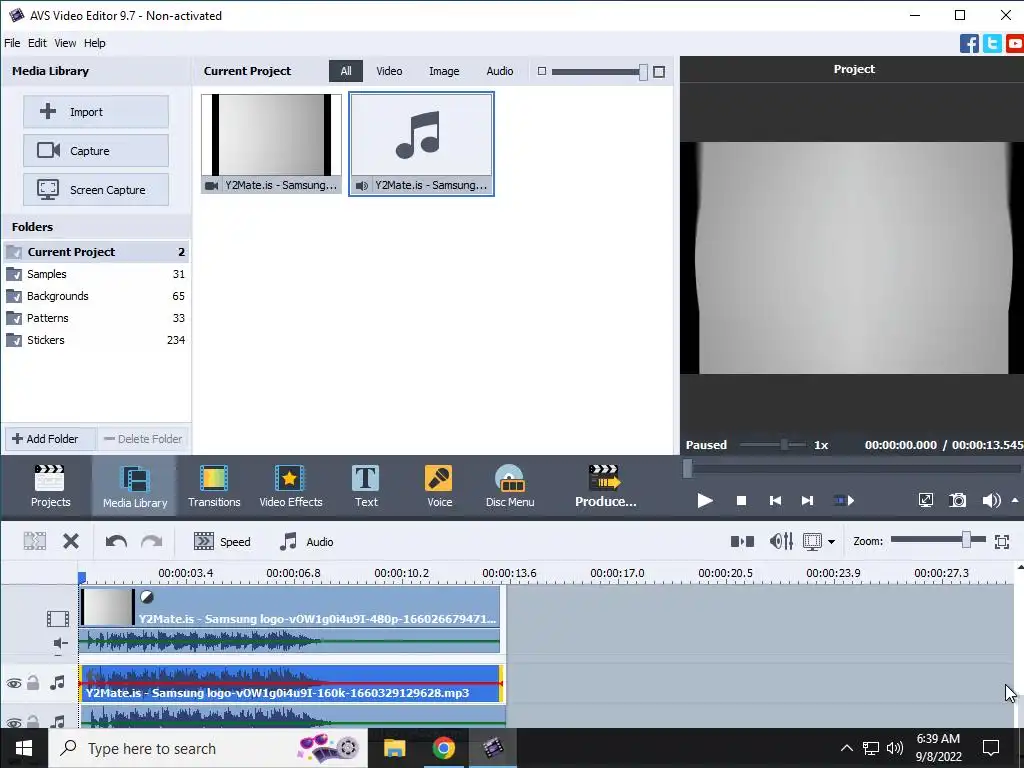Jump to the next frame
Image resolution: width=1024 pixels, height=768 pixels.
point(807,501)
